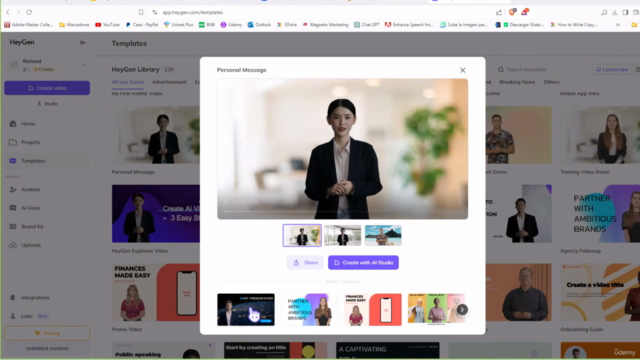Image resolution: width=640 pixels, height=360 pixels.
Task: Click the browser back arrow
Action: pyautogui.click(x=8, y=12)
